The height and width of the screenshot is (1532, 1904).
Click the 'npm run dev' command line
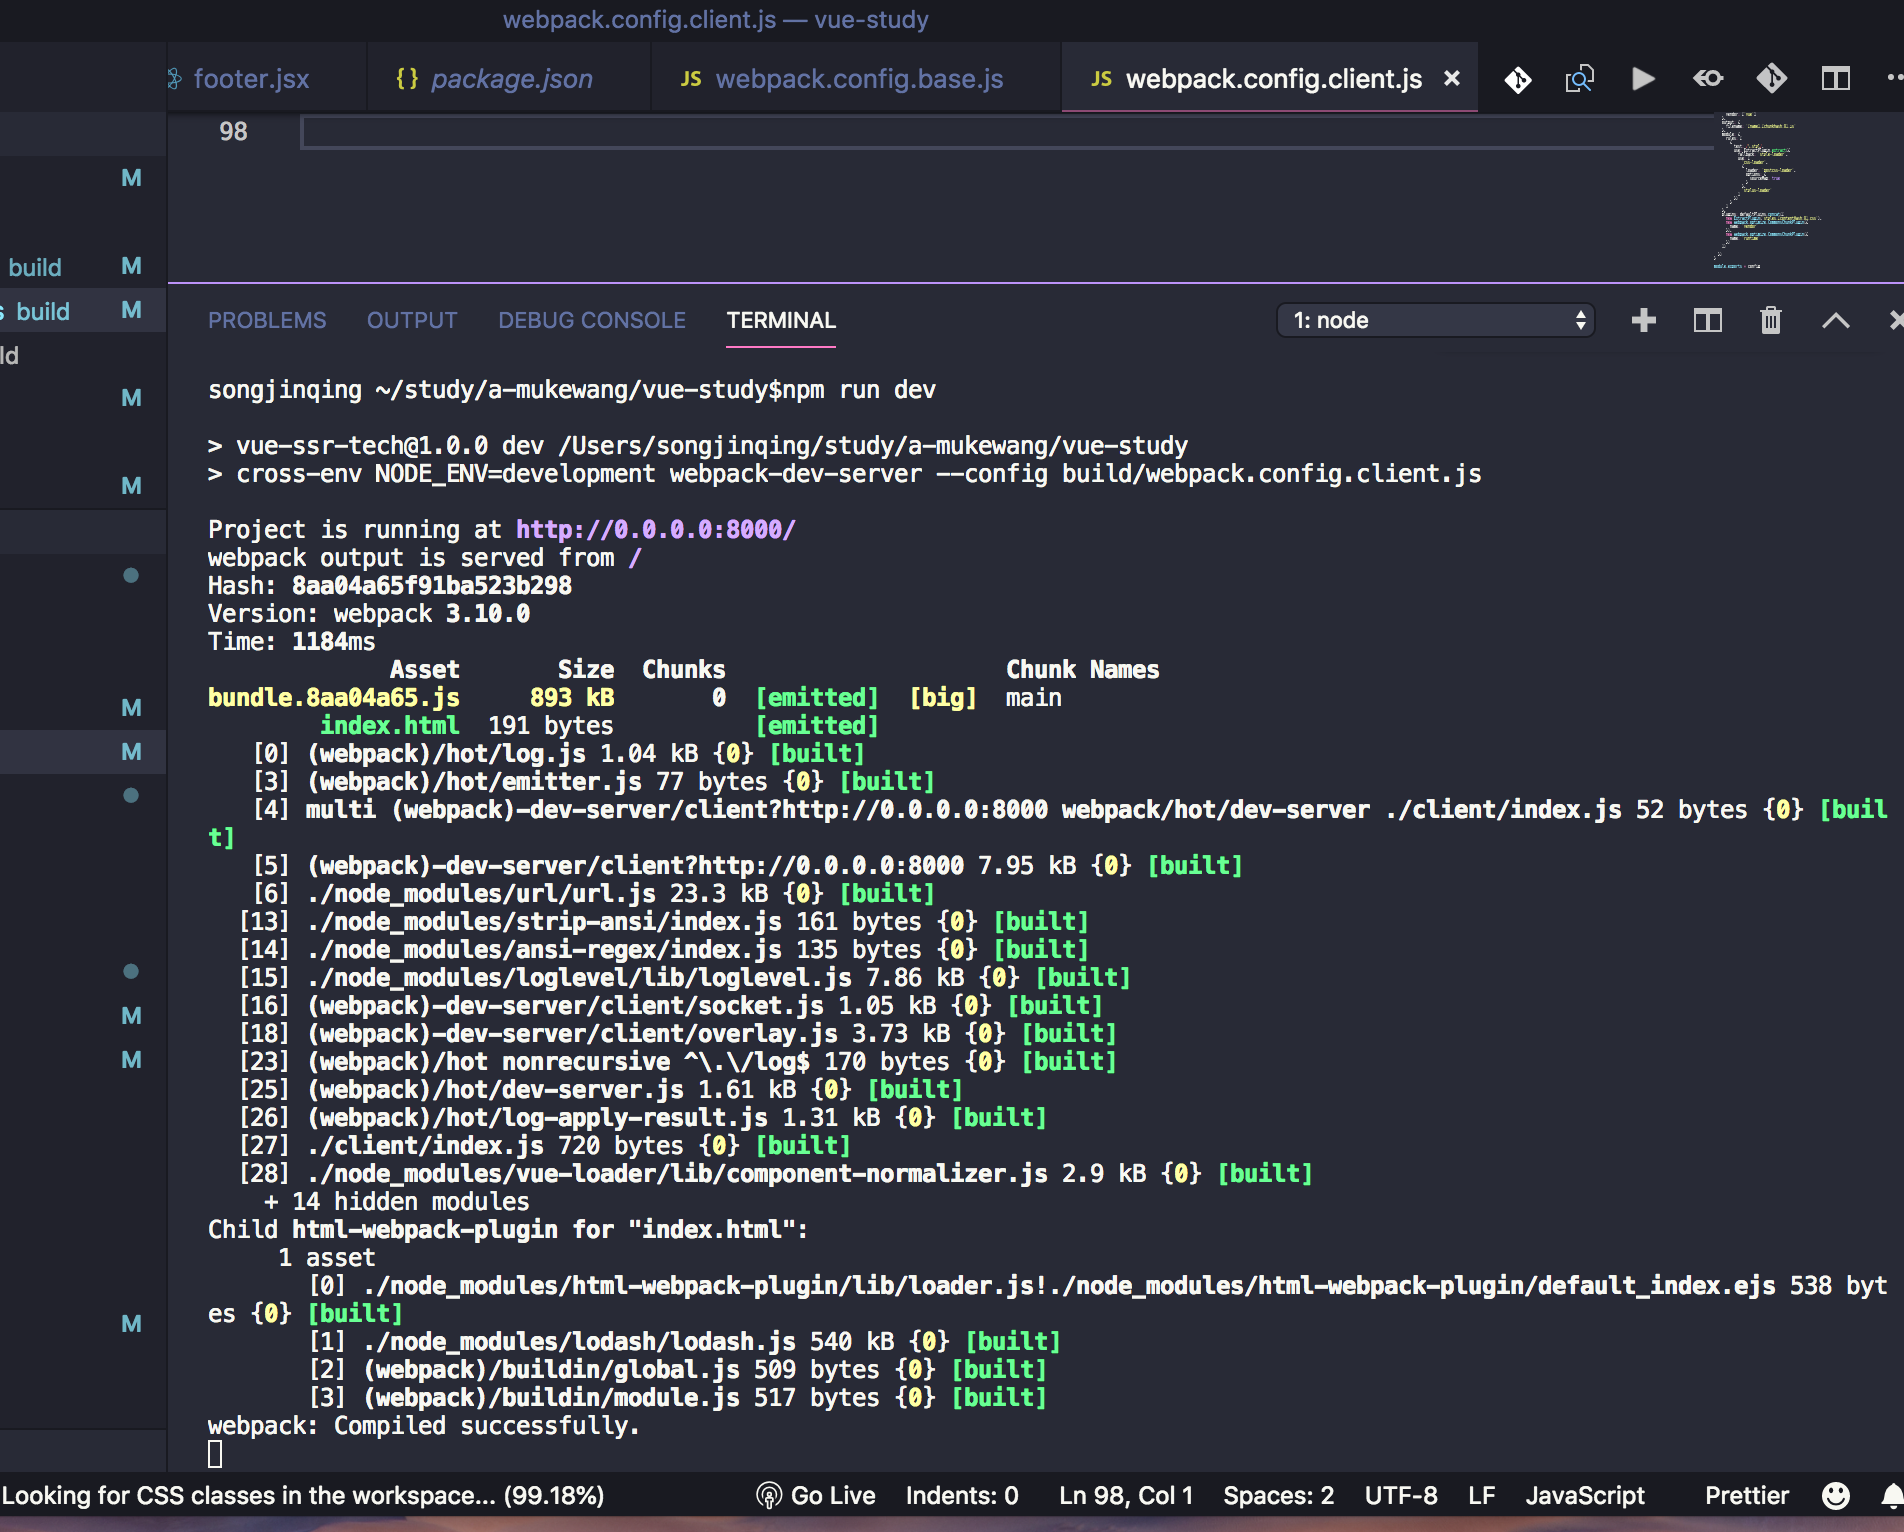click(572, 390)
